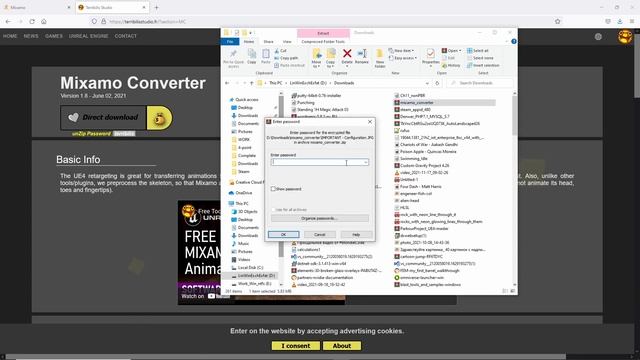Click Cut in the Explorer ribbon
Screen dimensions: 640x360
[280, 51]
